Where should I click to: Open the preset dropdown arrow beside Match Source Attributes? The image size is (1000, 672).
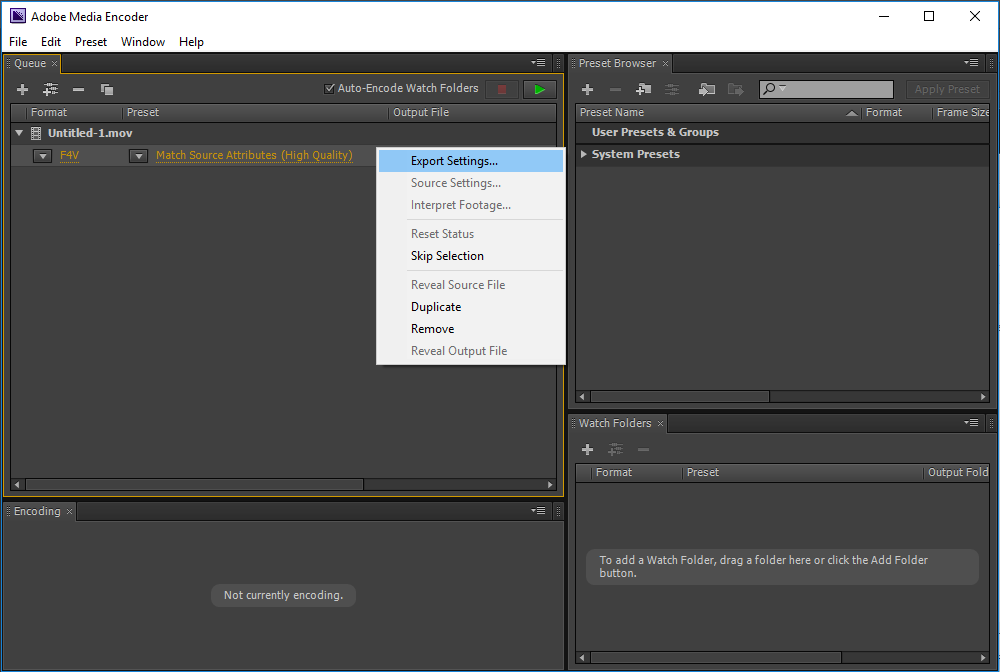tap(138, 156)
